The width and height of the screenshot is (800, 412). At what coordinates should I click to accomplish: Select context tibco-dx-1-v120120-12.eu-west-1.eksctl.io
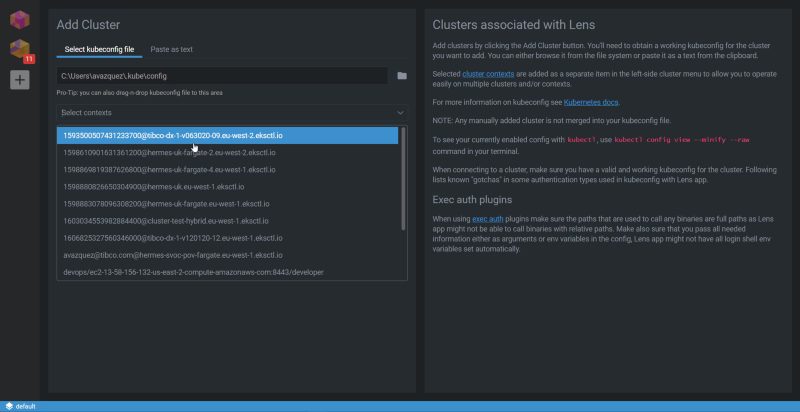pos(227,238)
